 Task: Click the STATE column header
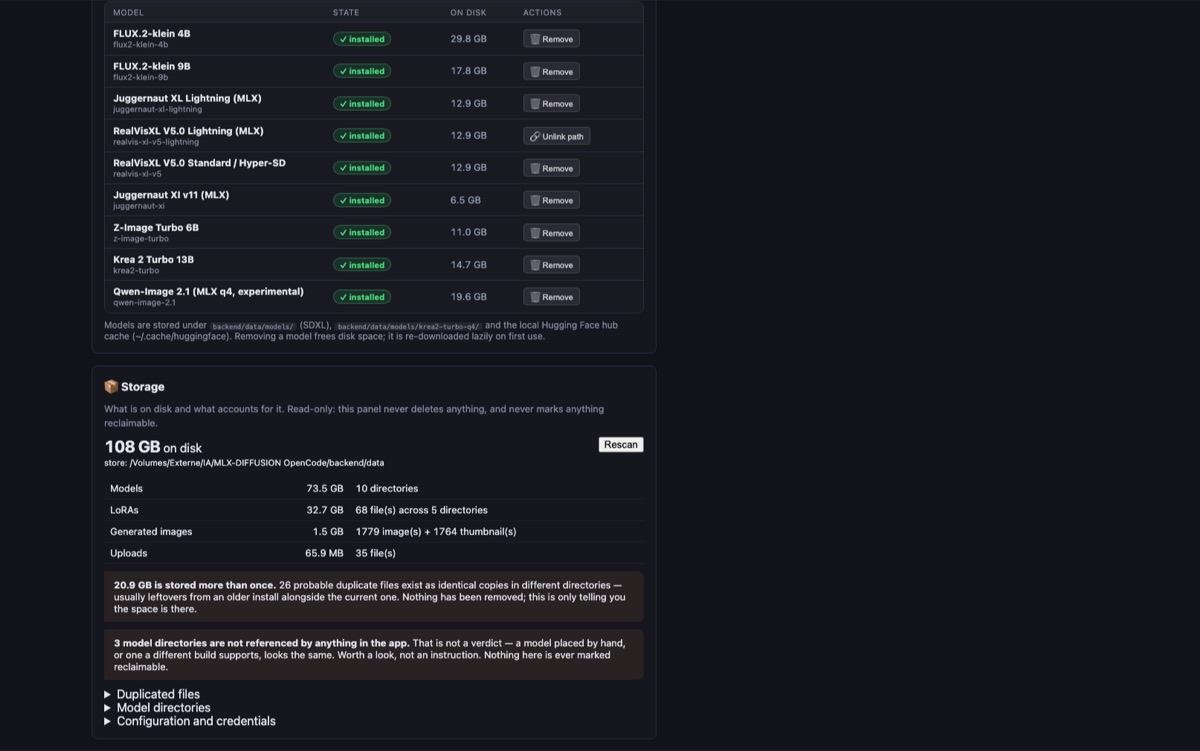[x=346, y=13]
